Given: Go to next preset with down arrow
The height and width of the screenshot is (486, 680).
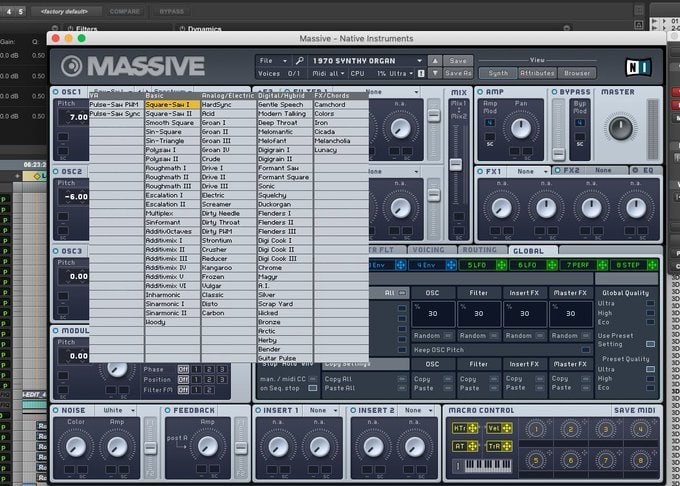Looking at the screenshot, I should pyautogui.click(x=435, y=73).
